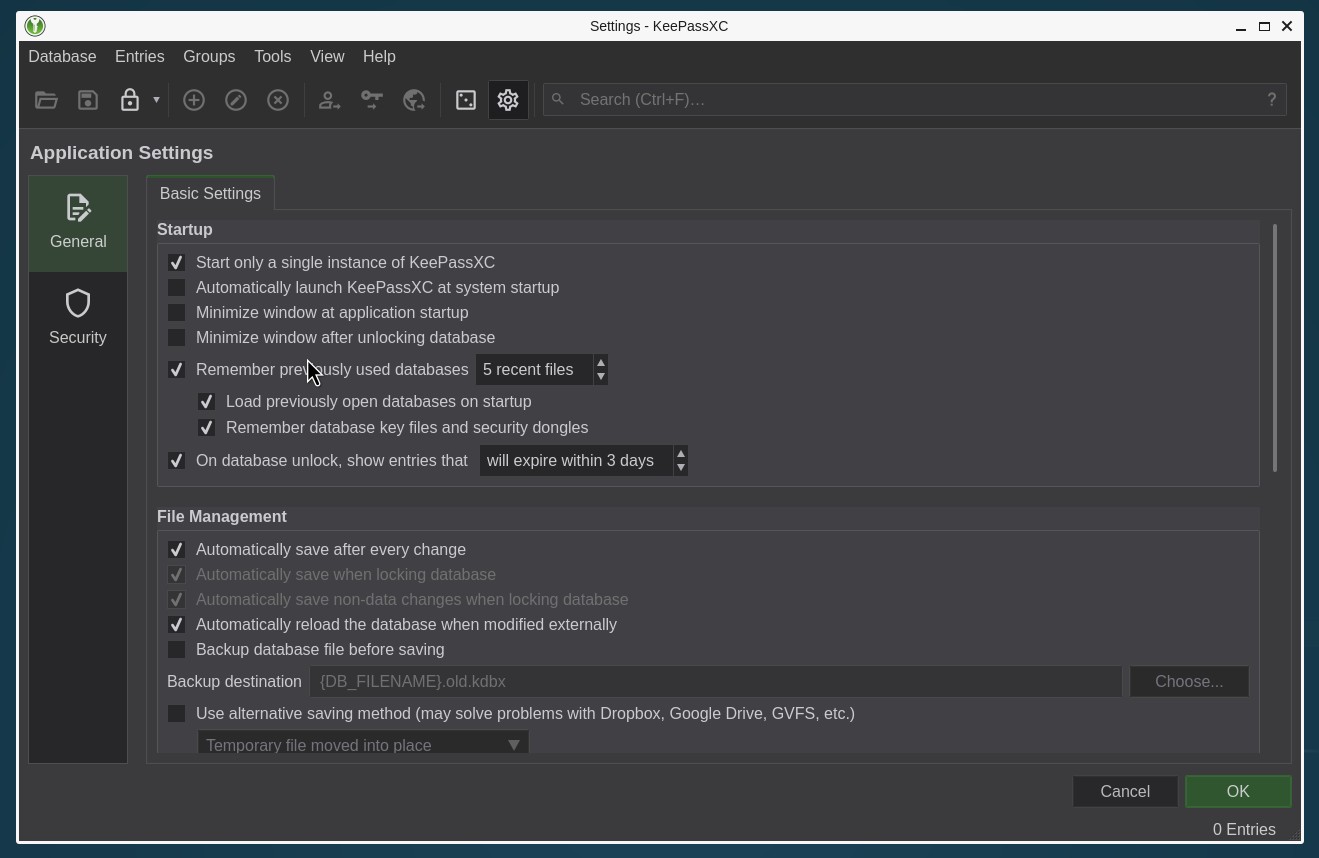The image size is (1319, 858).
Task: Open the Groups menu
Action: (209, 57)
